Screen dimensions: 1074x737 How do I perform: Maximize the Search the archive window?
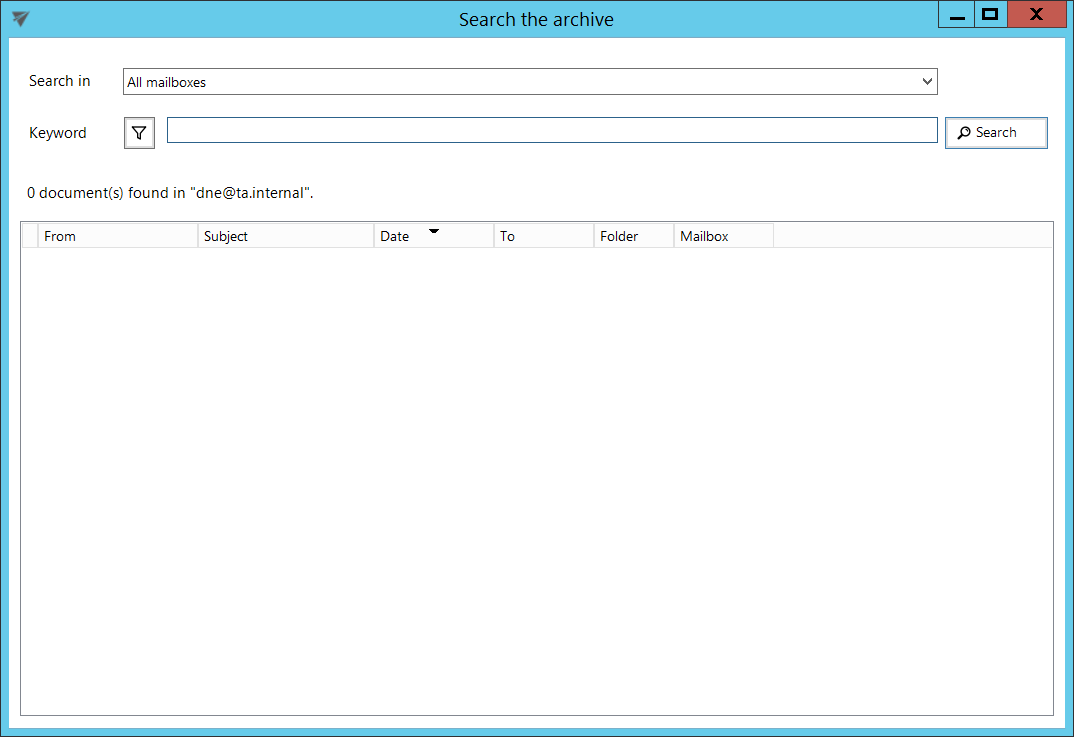[x=990, y=14]
